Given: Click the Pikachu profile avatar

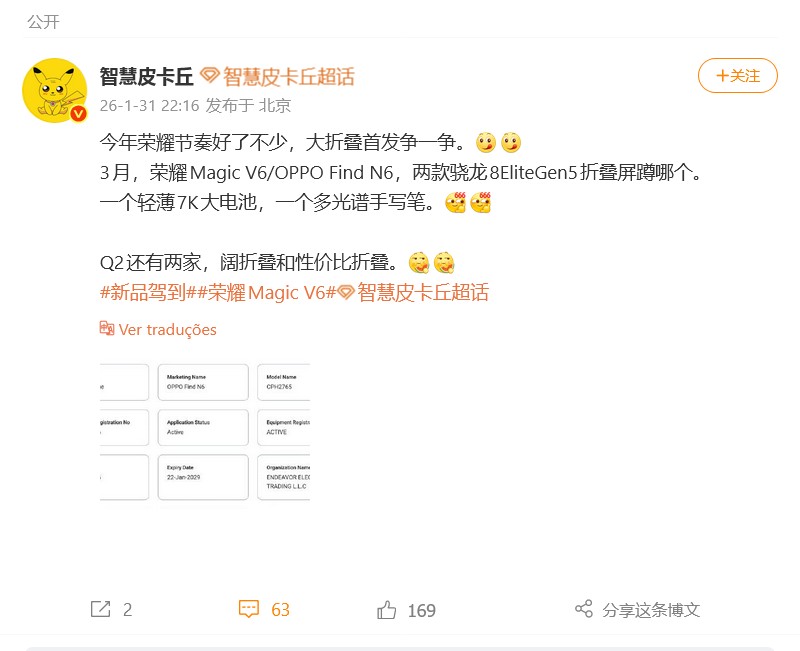Looking at the screenshot, I should pos(55,90).
